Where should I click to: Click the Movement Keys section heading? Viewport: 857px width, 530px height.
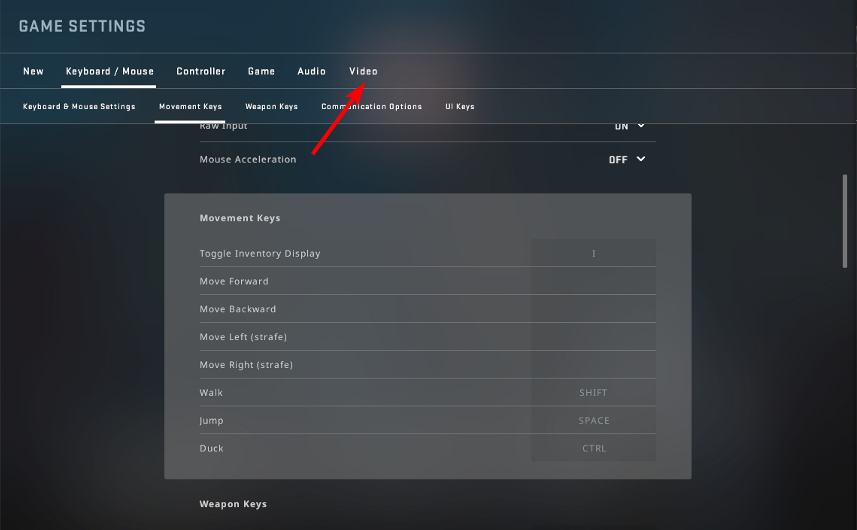click(x=240, y=218)
